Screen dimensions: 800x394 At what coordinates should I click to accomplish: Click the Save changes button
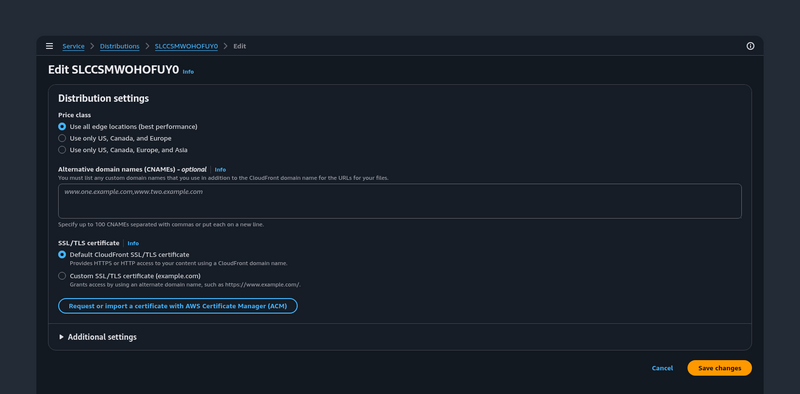point(719,368)
